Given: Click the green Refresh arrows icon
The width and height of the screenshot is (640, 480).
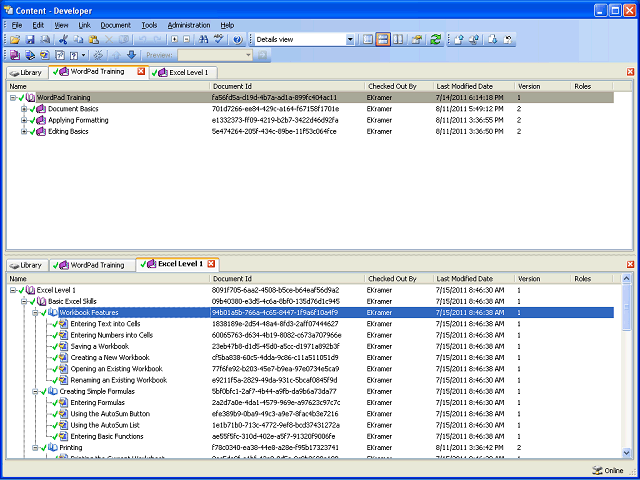Looking at the screenshot, I should point(435,40).
